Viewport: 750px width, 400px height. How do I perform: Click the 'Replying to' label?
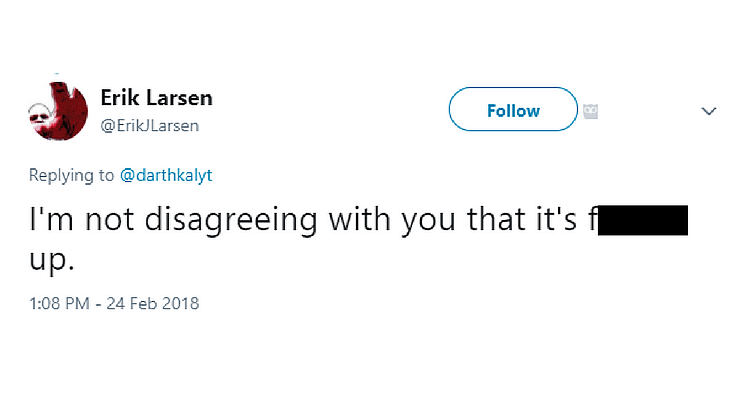point(71,175)
